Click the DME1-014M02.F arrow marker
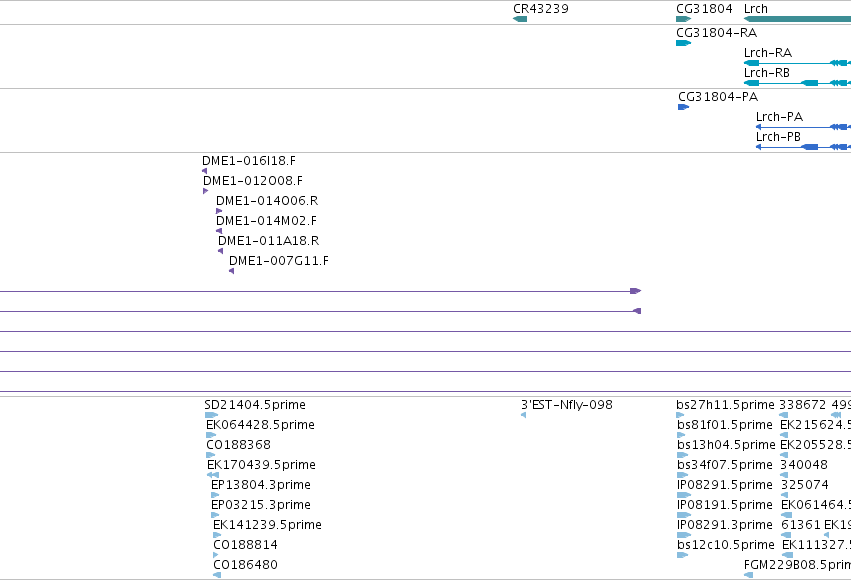The image size is (851, 580). tap(219, 231)
